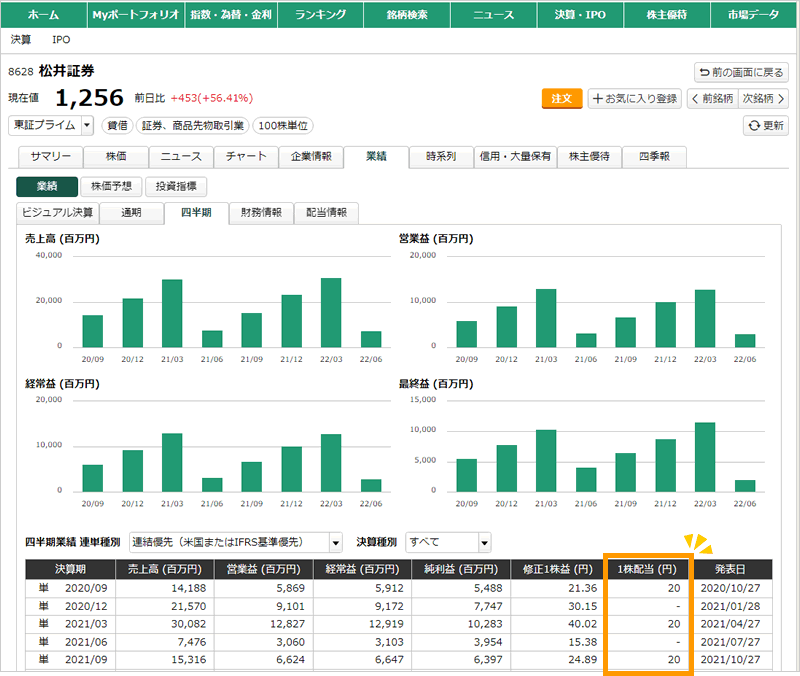The image size is (800, 676).
Task: Open the ホーム navigation menu
Action: point(43,14)
